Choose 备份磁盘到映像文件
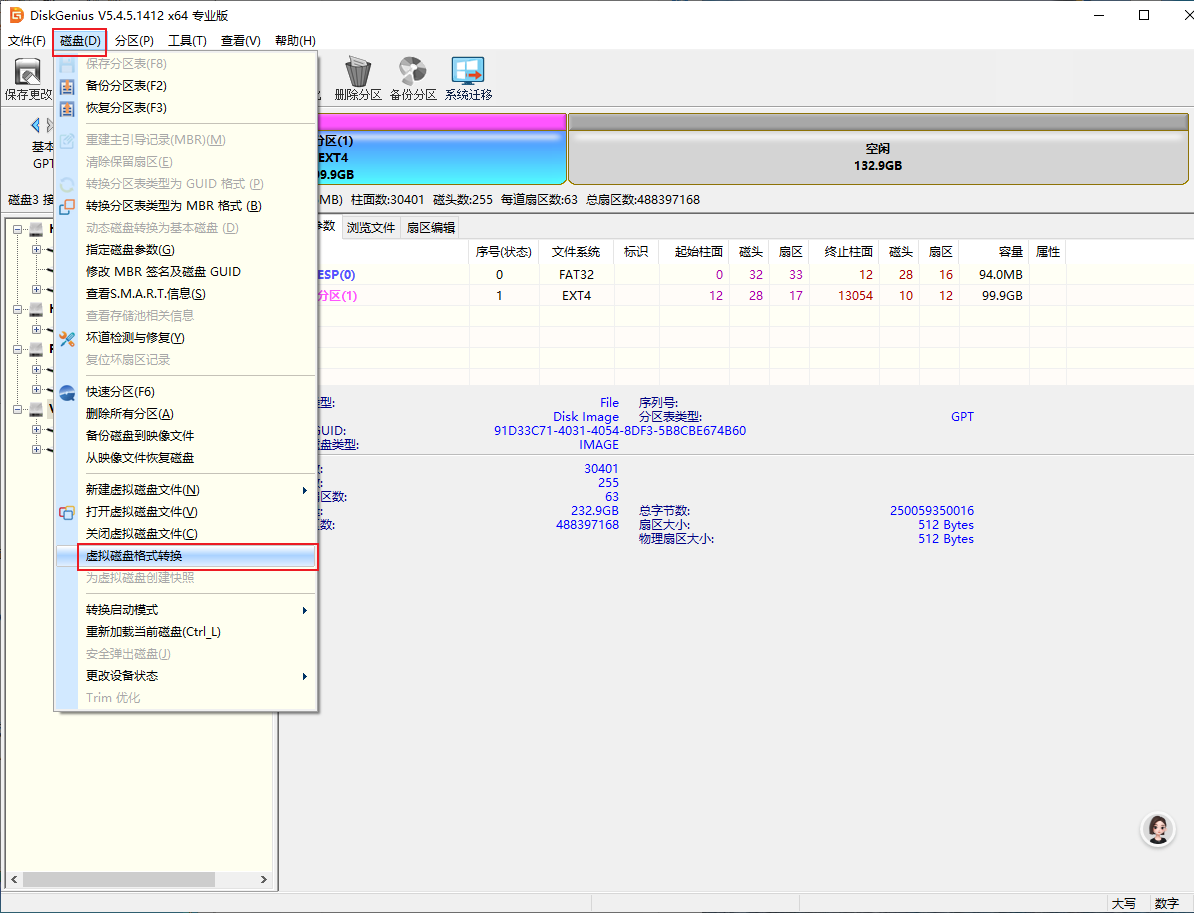This screenshot has height=913, width=1194. (187, 436)
